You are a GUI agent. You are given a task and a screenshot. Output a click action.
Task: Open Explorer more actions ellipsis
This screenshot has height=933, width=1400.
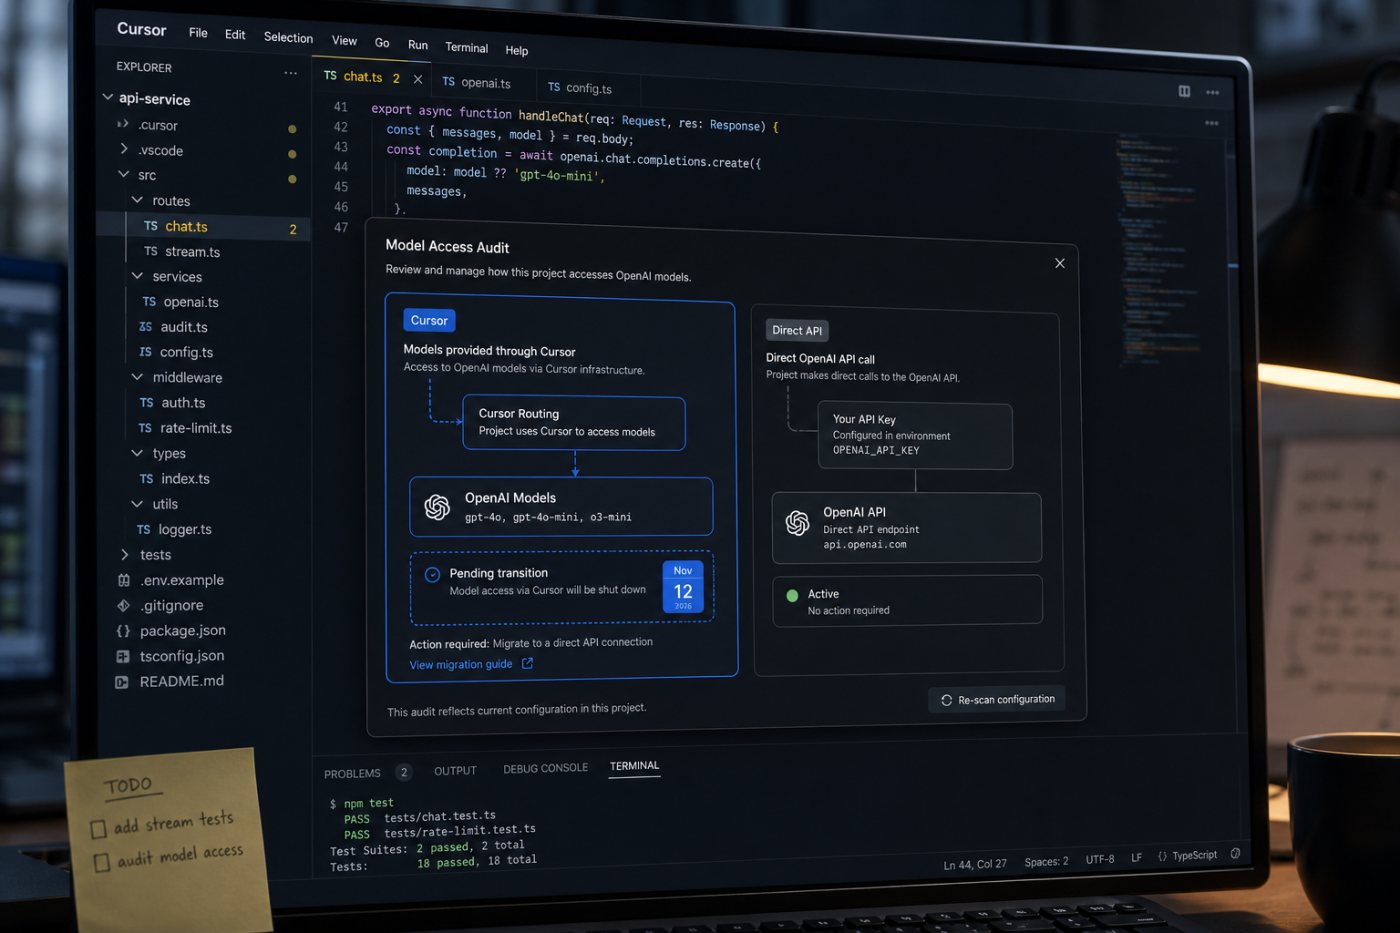[290, 73]
